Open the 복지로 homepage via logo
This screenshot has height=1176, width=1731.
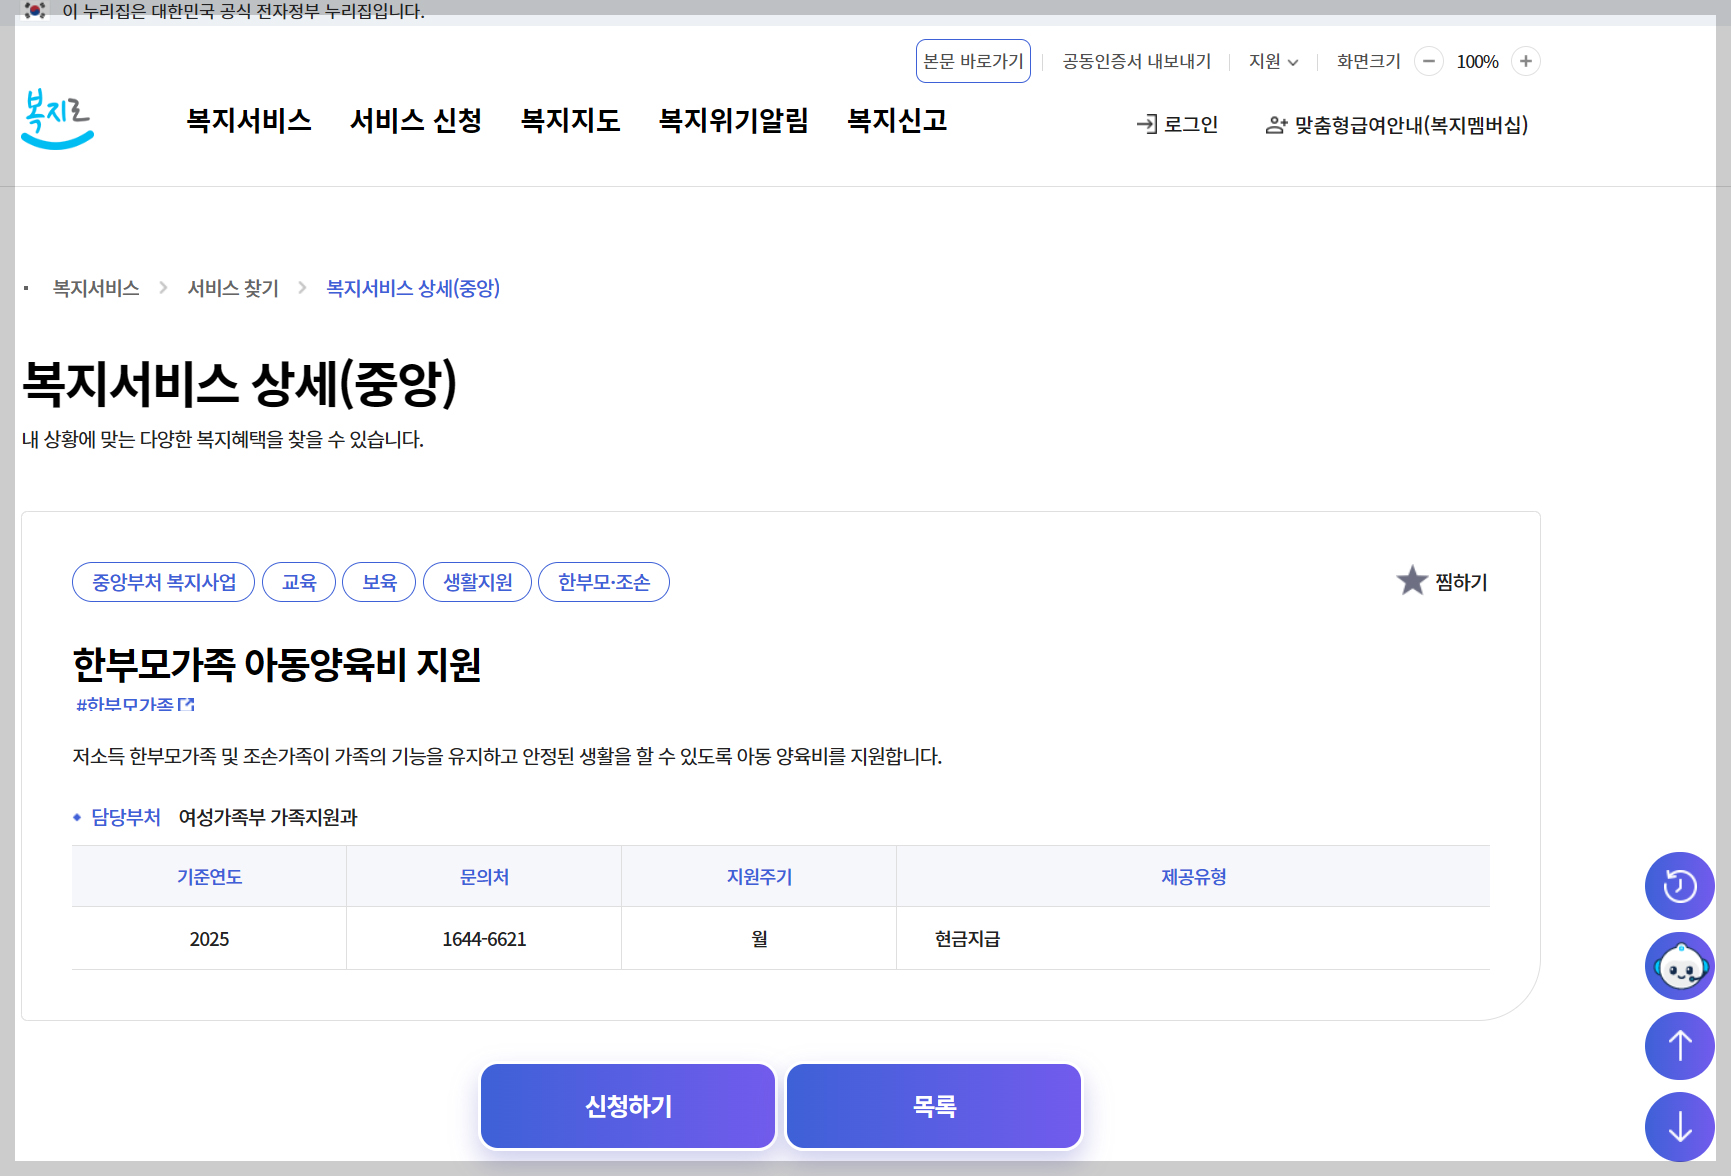click(x=57, y=123)
